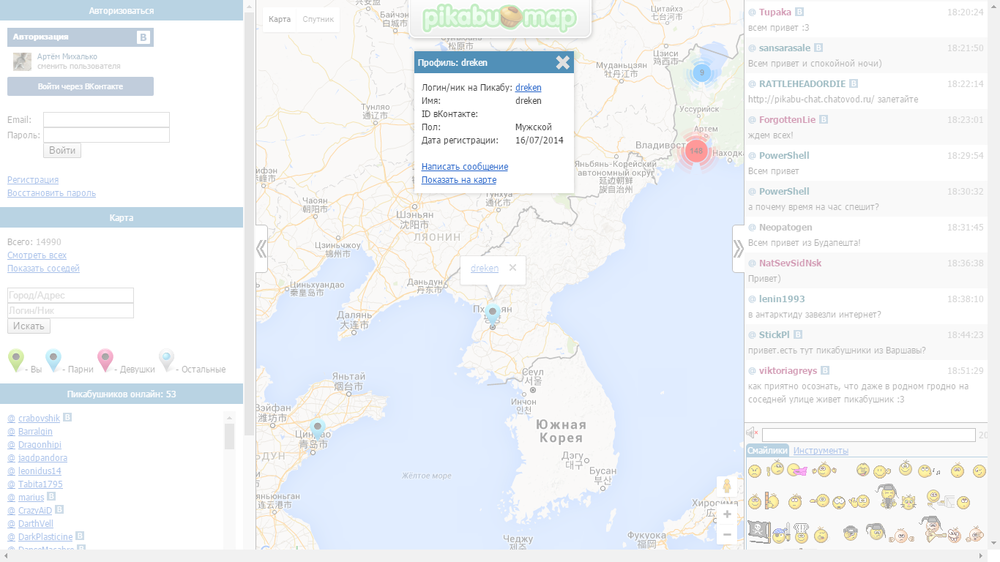
Task: Click Артём Михалько avatar thumbnail
Action: (22, 61)
